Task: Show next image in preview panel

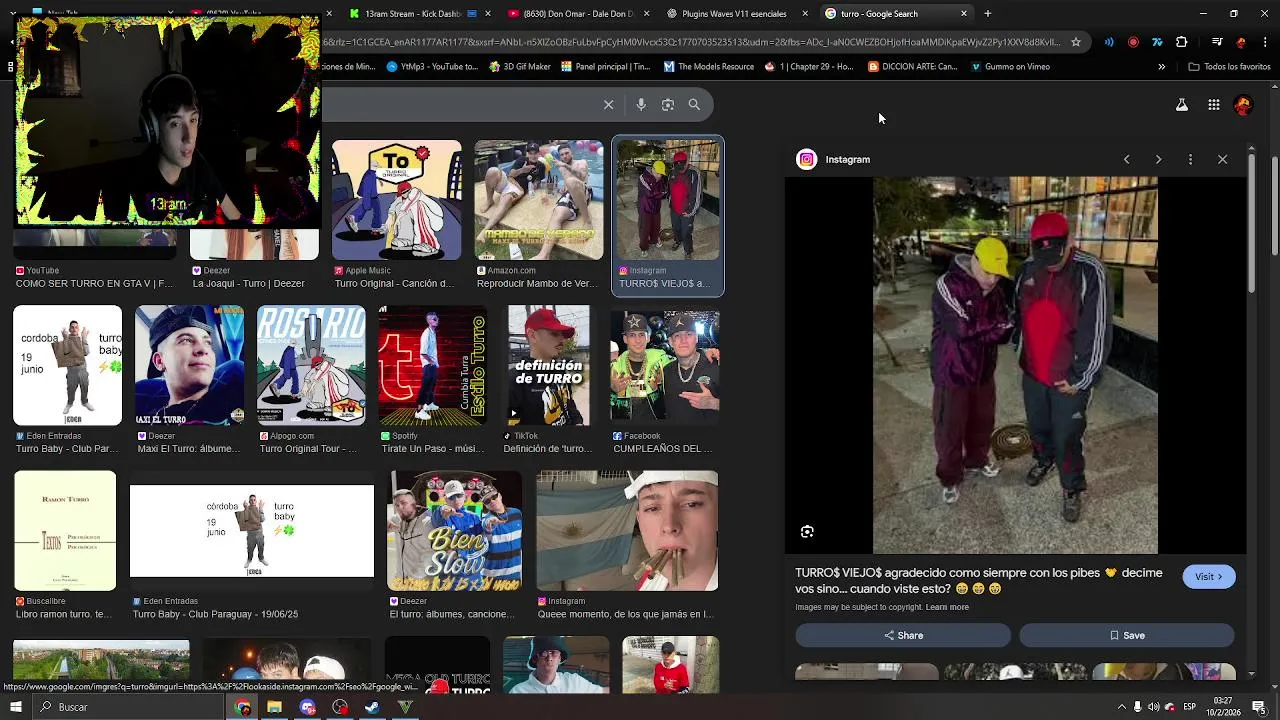Action: pos(1158,159)
